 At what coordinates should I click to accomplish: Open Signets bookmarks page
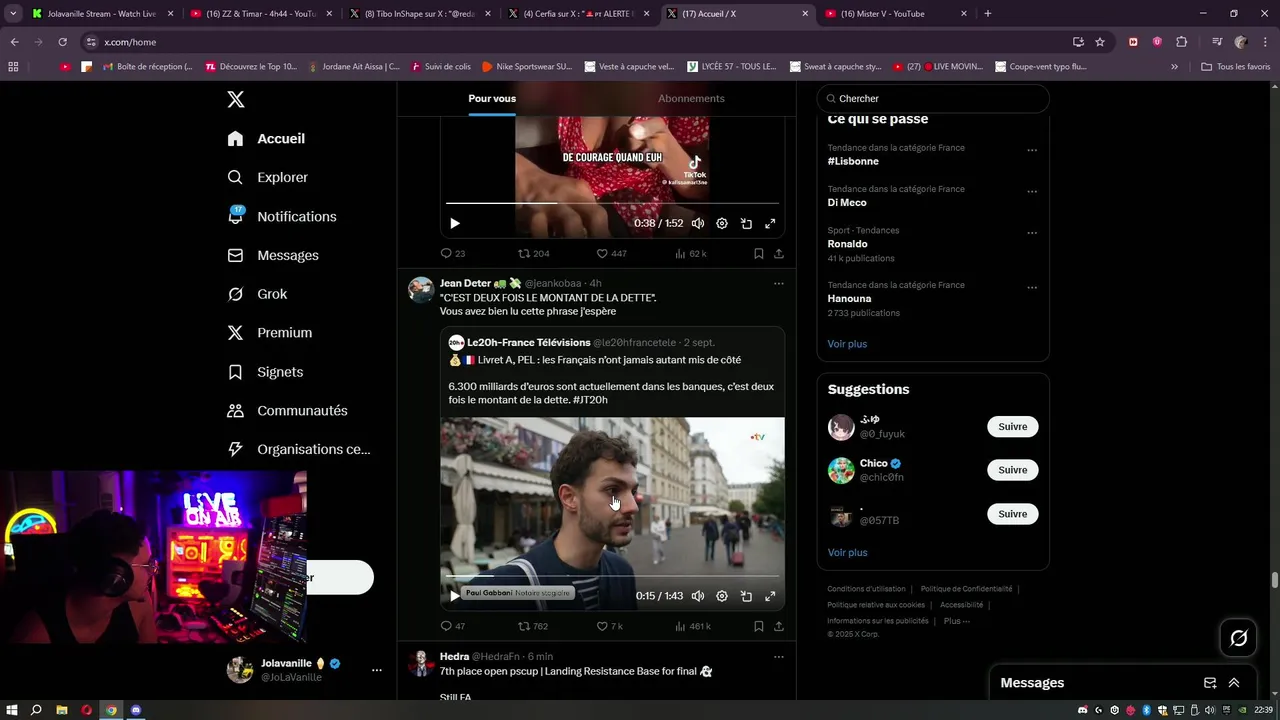pyautogui.click(x=265, y=372)
